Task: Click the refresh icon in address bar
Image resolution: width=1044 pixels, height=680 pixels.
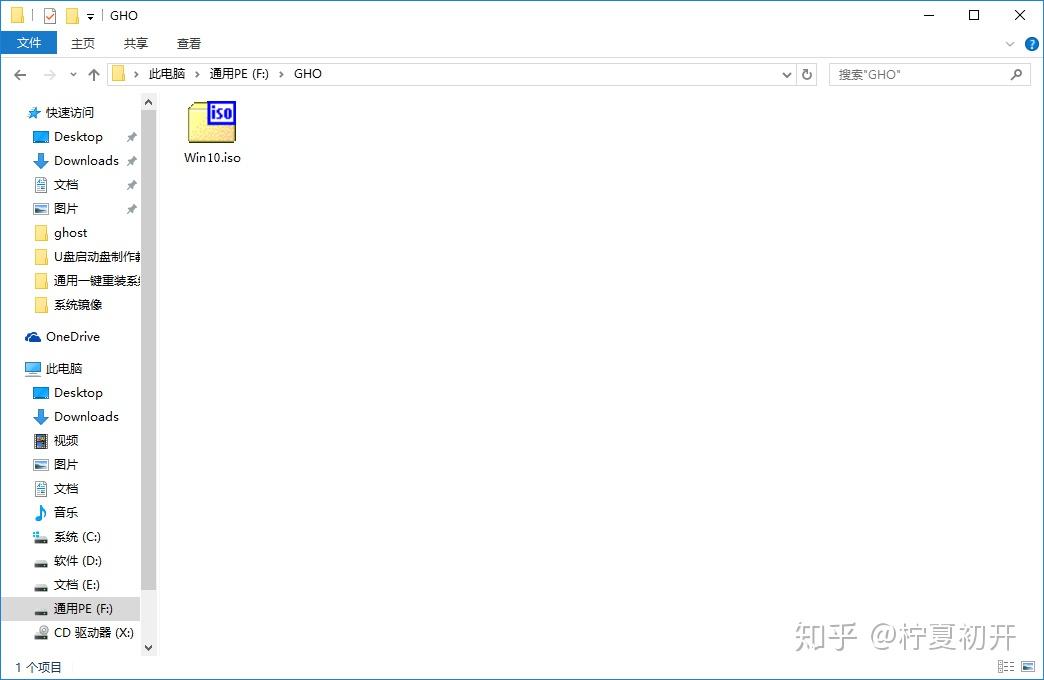Action: 807,73
